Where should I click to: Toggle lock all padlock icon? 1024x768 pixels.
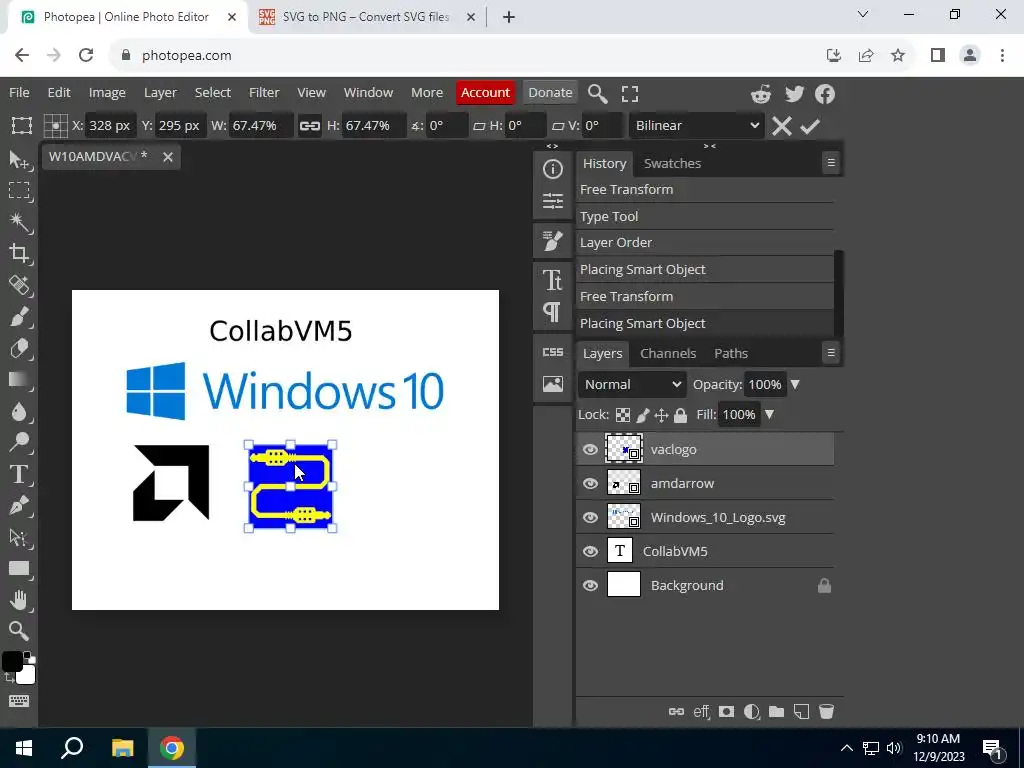coord(680,415)
